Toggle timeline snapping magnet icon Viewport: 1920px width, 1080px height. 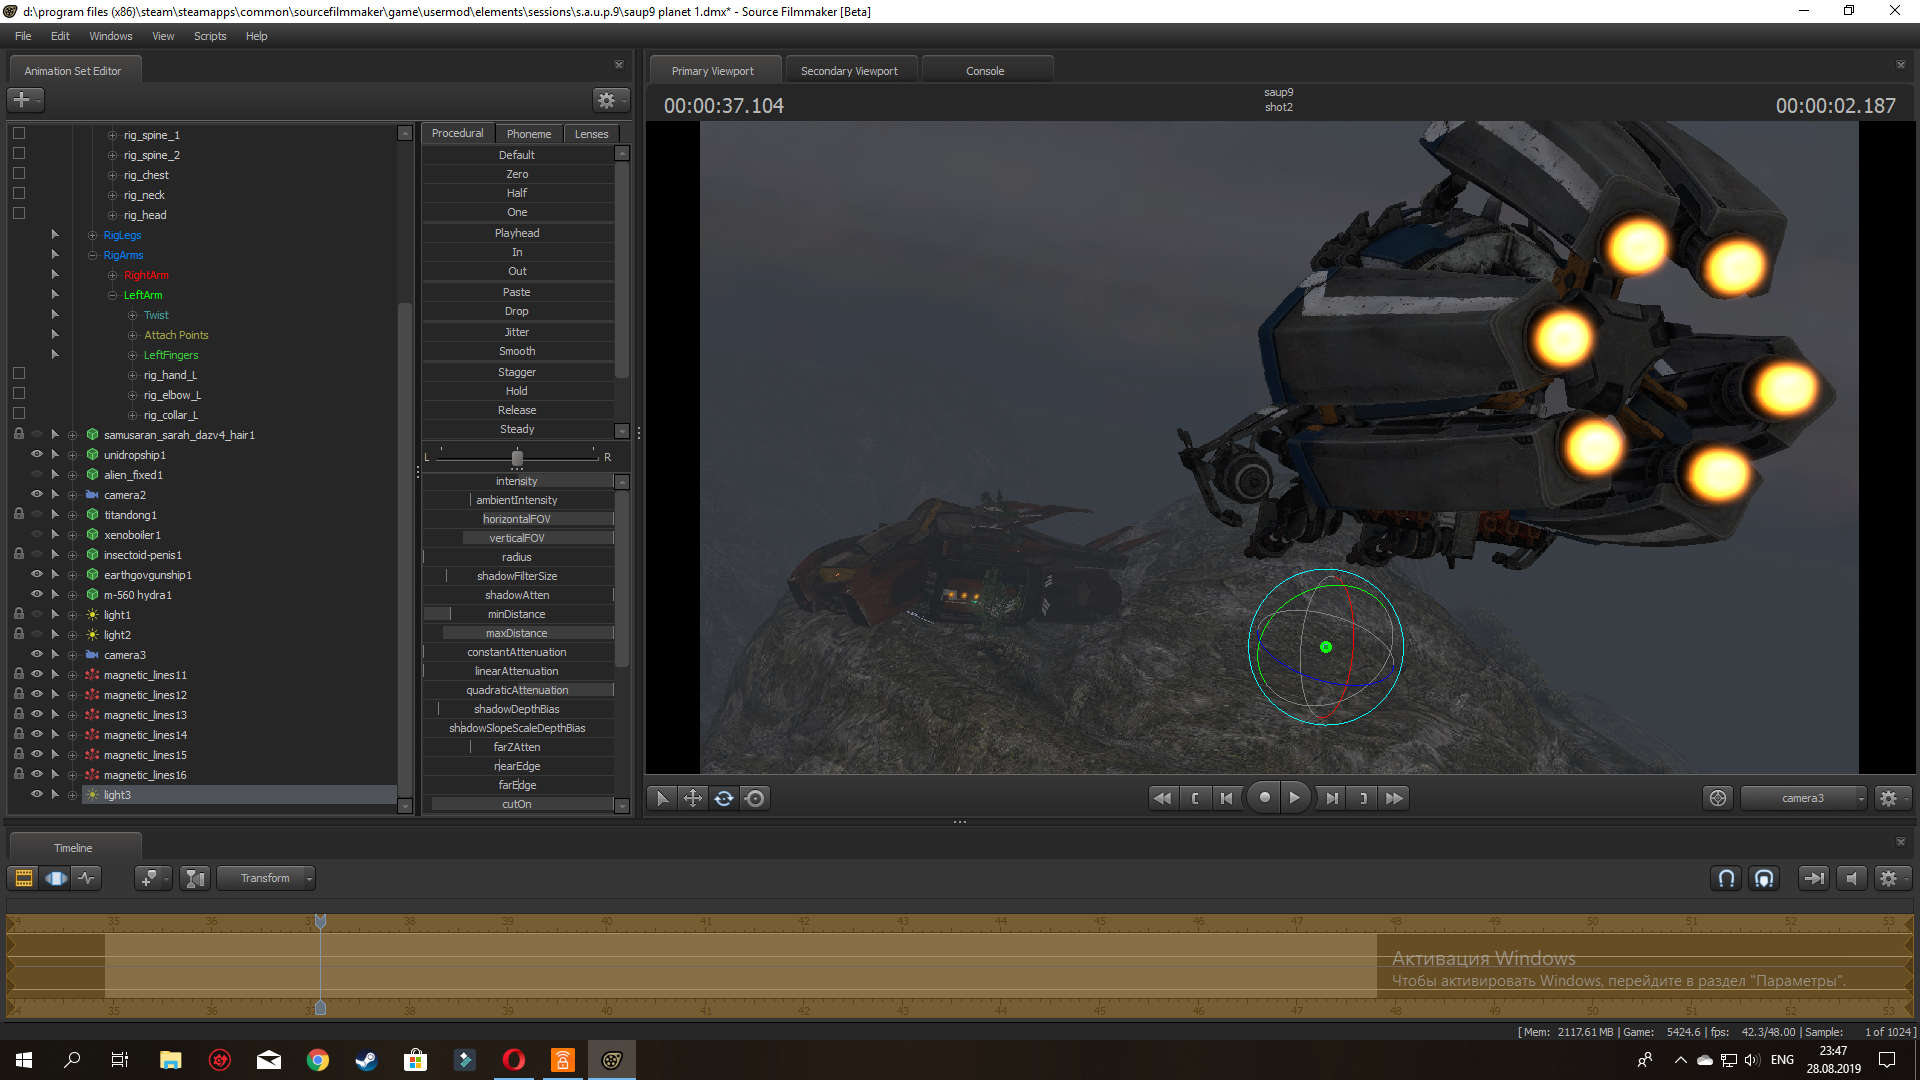[x=1726, y=878]
